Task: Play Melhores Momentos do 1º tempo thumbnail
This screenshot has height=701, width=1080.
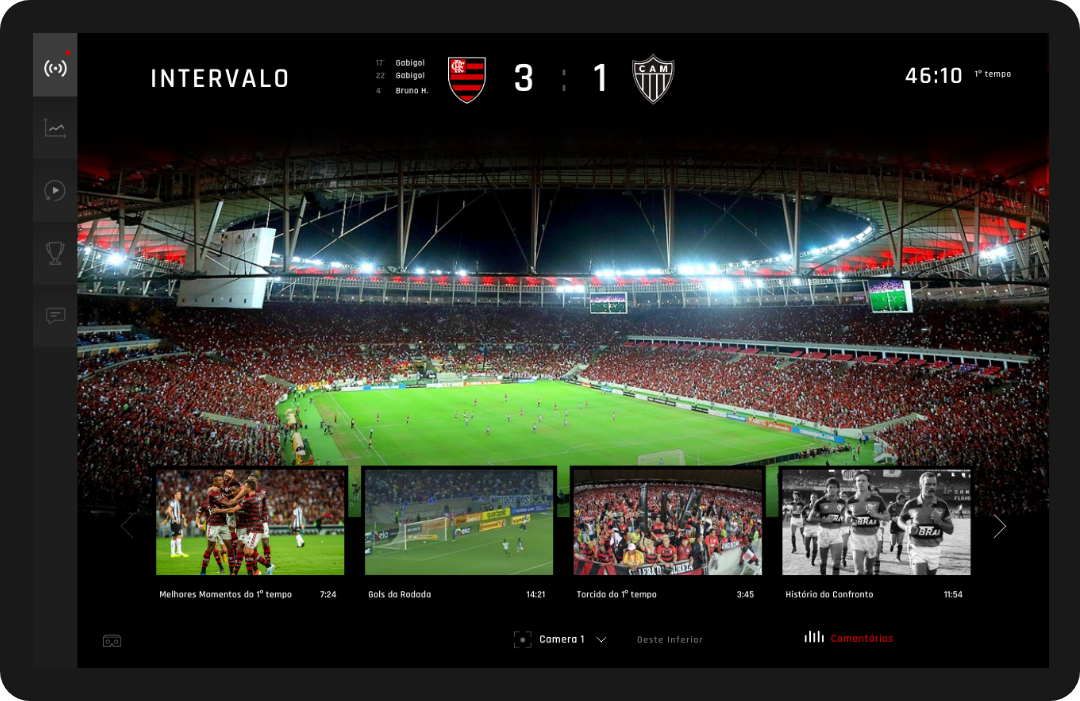Action: click(250, 522)
